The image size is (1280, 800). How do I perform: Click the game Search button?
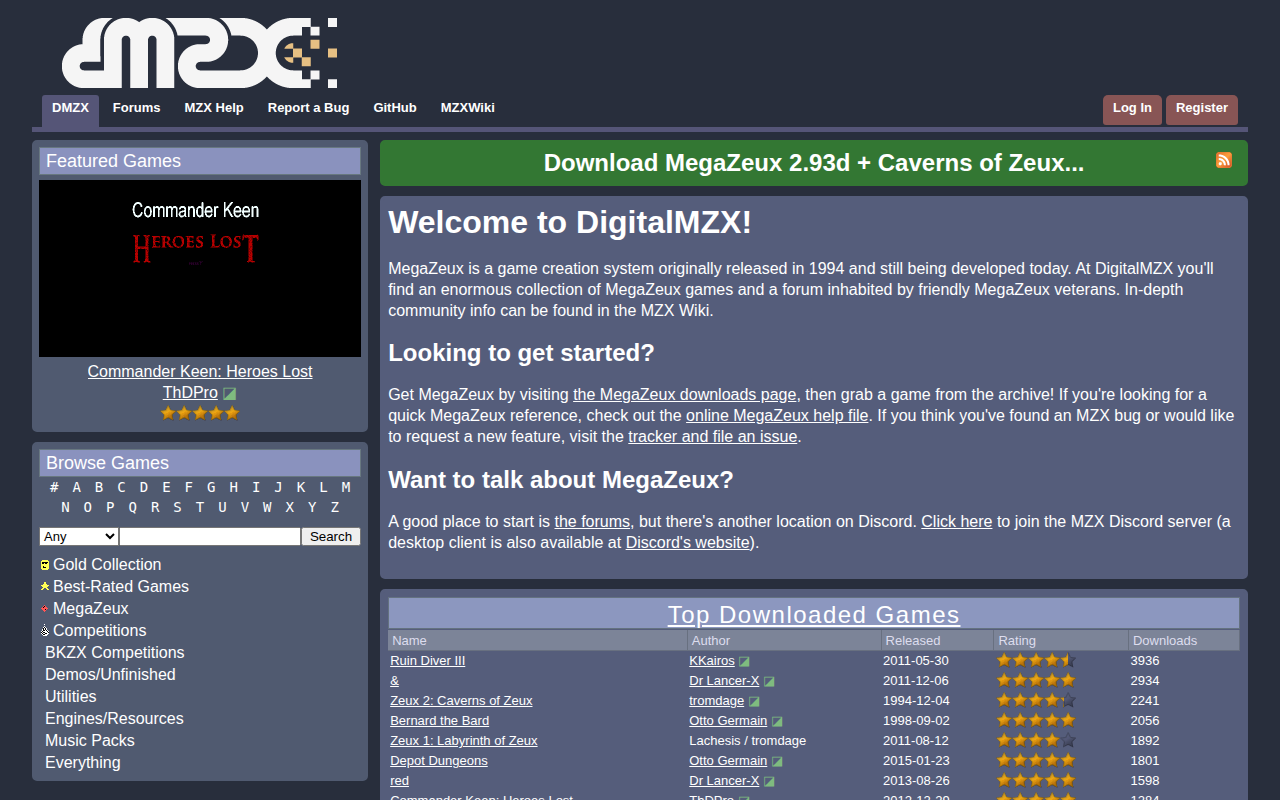coord(331,537)
